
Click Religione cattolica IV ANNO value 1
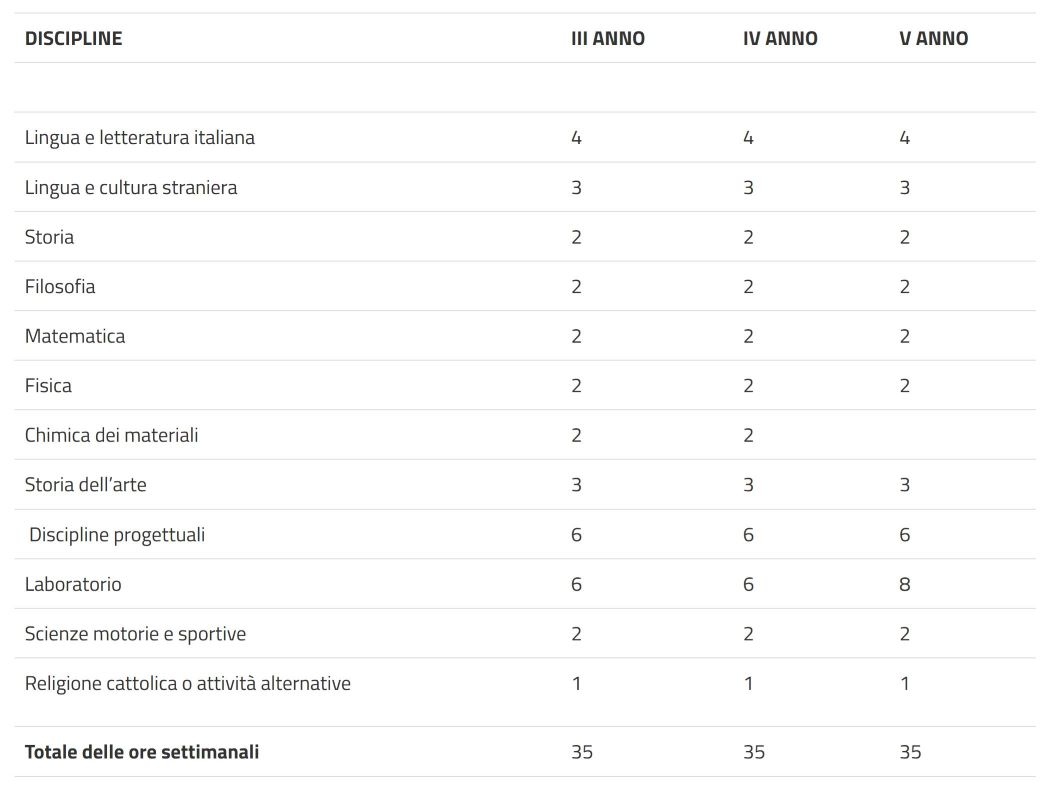click(x=748, y=684)
